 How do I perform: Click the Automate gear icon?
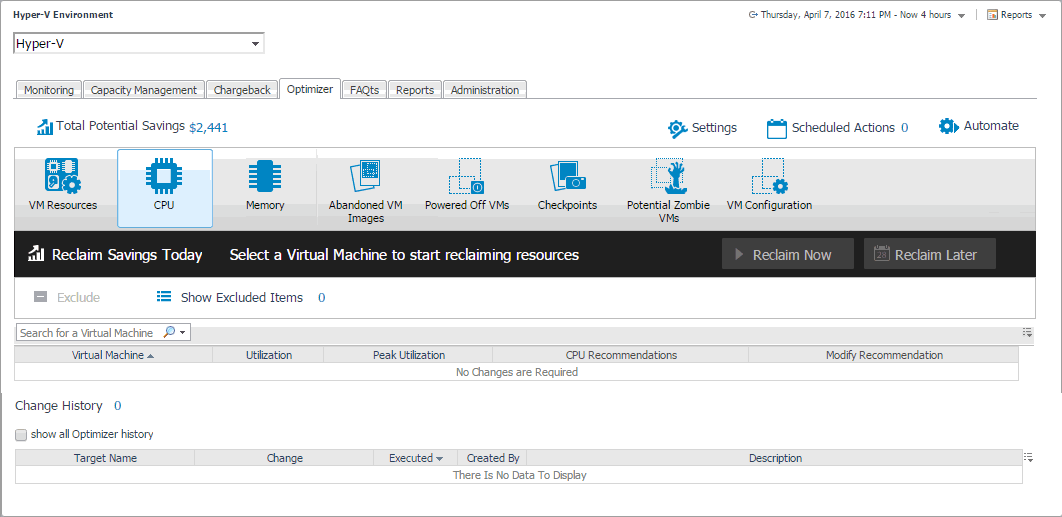(x=948, y=126)
